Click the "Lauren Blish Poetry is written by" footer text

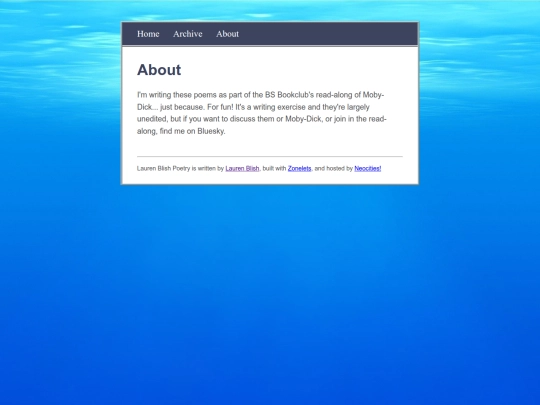point(180,168)
